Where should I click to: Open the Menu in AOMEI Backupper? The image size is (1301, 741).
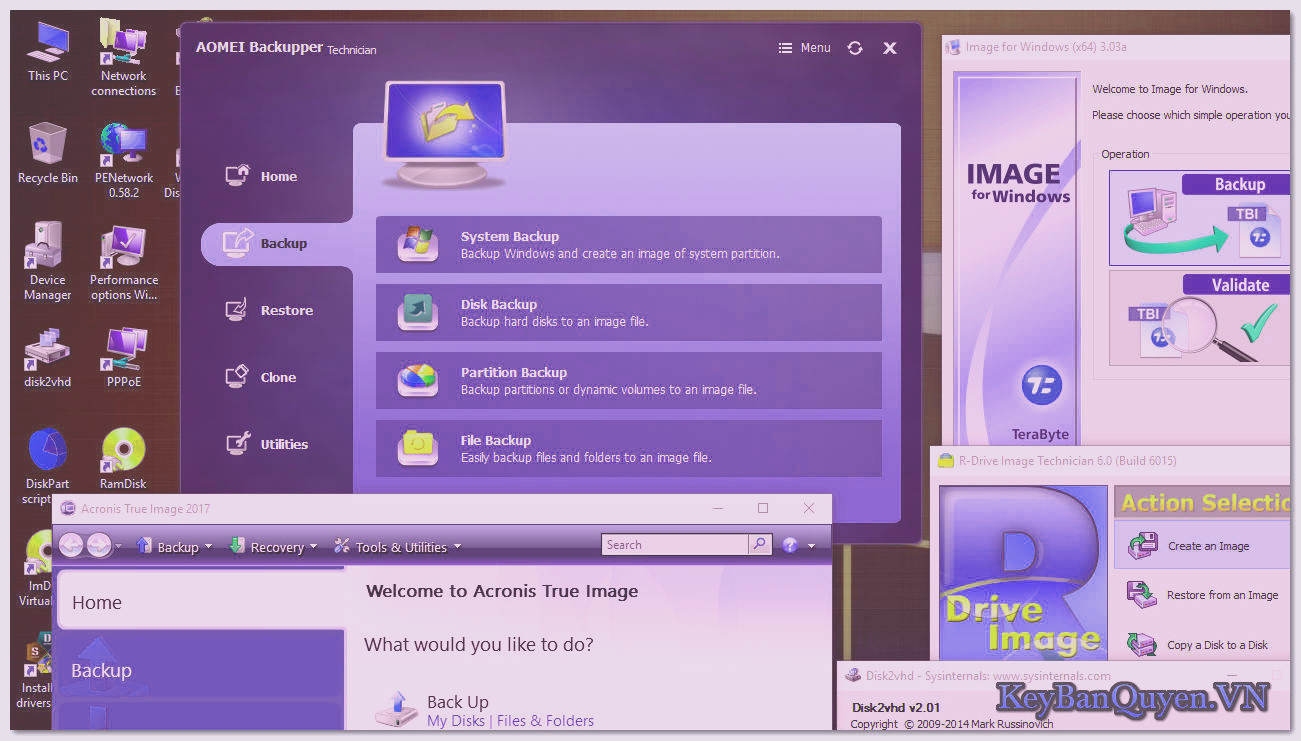[804, 47]
